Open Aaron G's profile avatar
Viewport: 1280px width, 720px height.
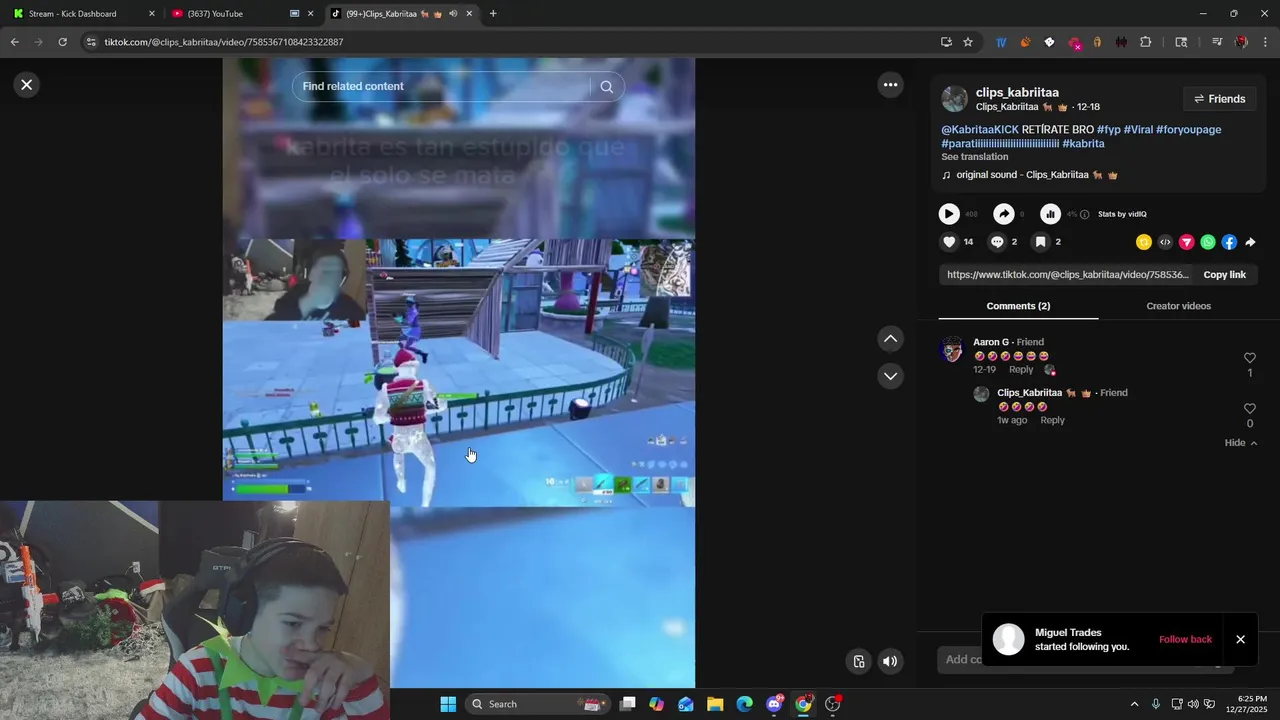(952, 349)
